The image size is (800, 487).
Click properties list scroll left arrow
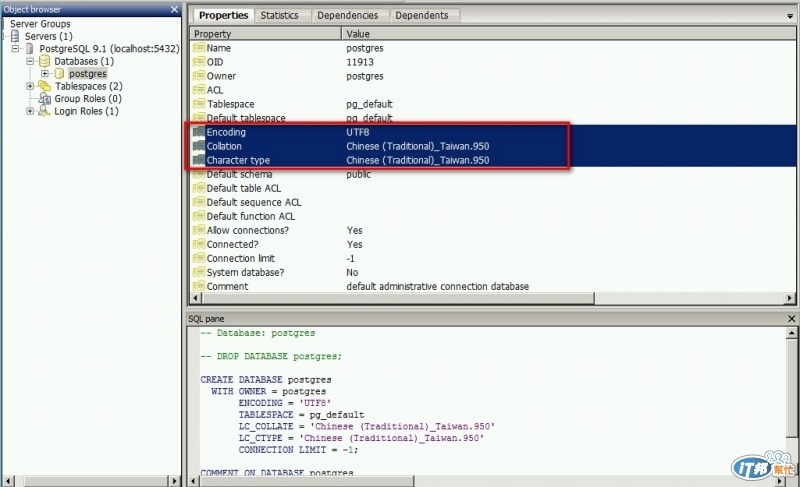point(196,298)
